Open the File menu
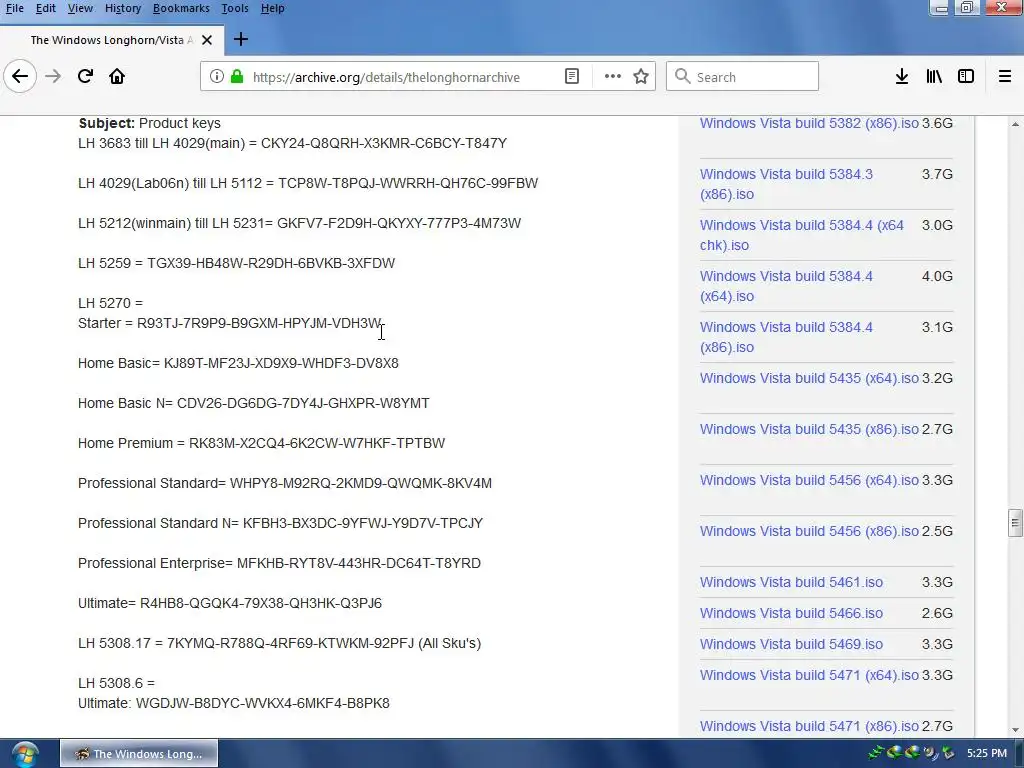The width and height of the screenshot is (1024, 768). 14,8
